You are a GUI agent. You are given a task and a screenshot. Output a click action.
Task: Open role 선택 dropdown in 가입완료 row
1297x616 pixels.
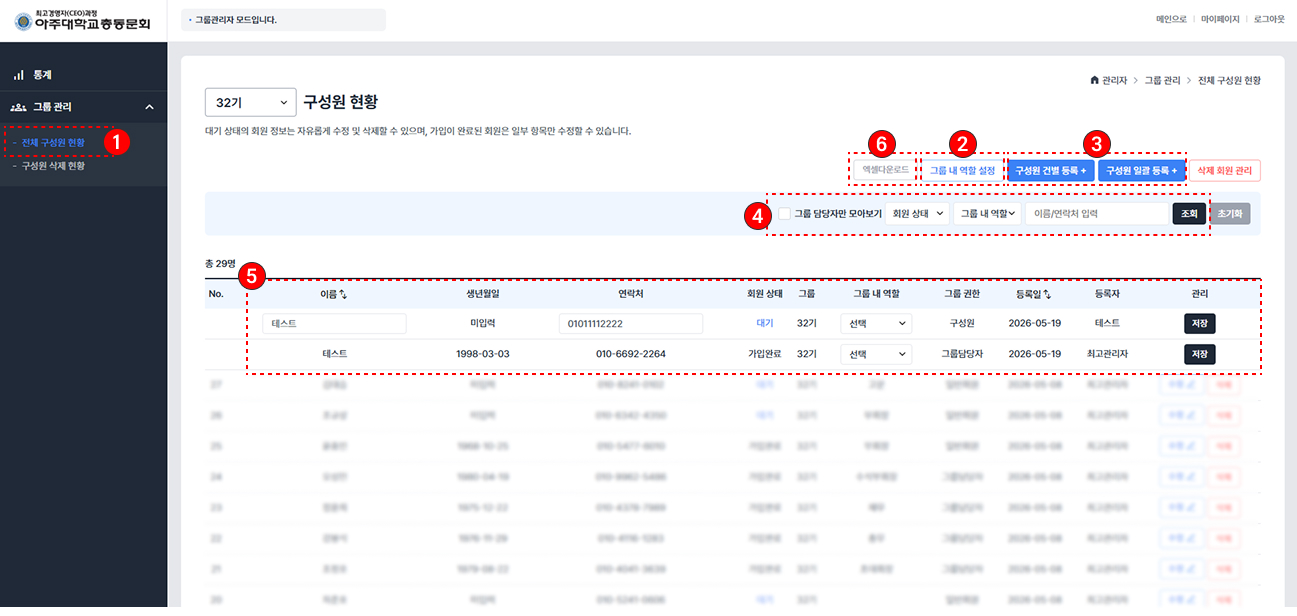point(876,354)
